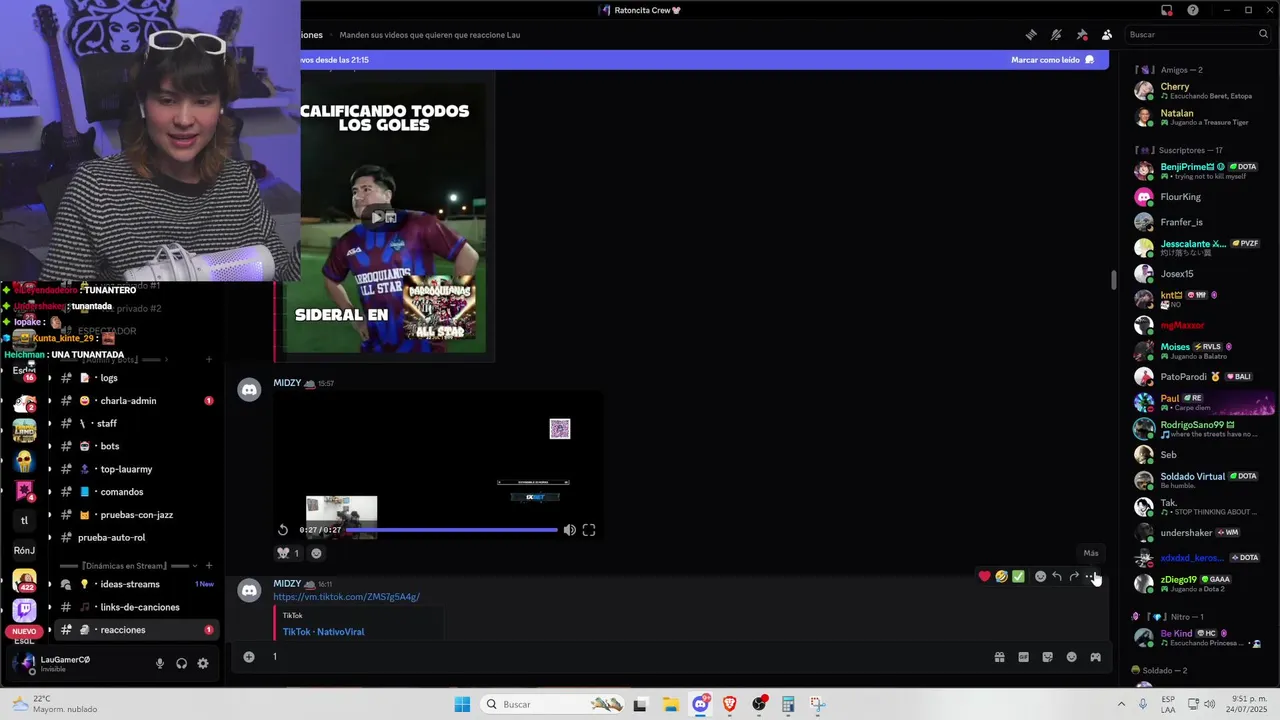Open the activities game controller icon
1280x720 pixels.
(1095, 657)
